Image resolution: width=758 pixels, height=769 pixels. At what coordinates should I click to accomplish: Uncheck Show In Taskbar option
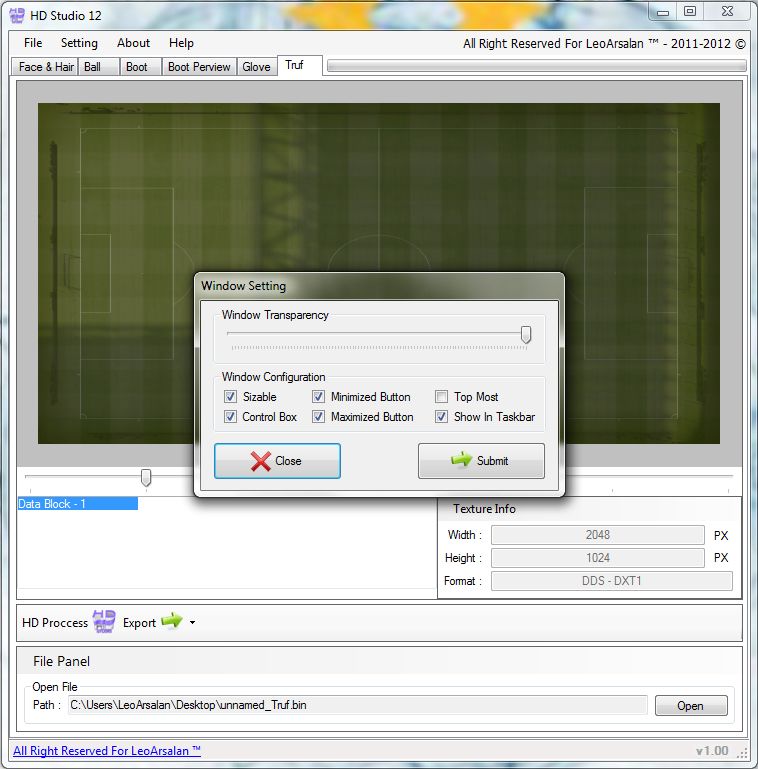click(x=442, y=417)
